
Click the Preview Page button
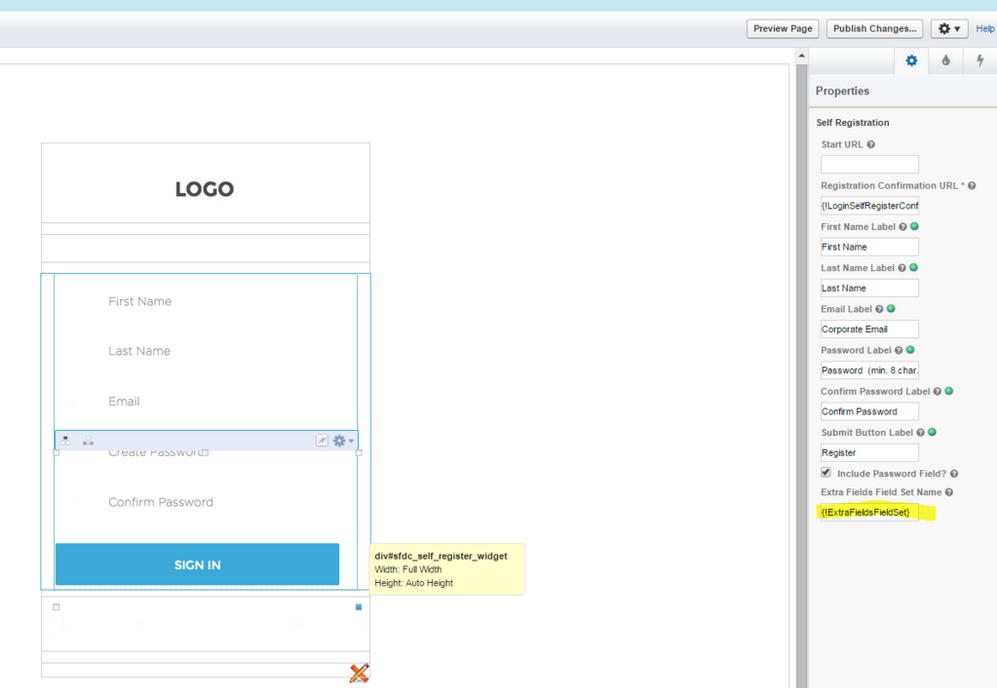783,29
